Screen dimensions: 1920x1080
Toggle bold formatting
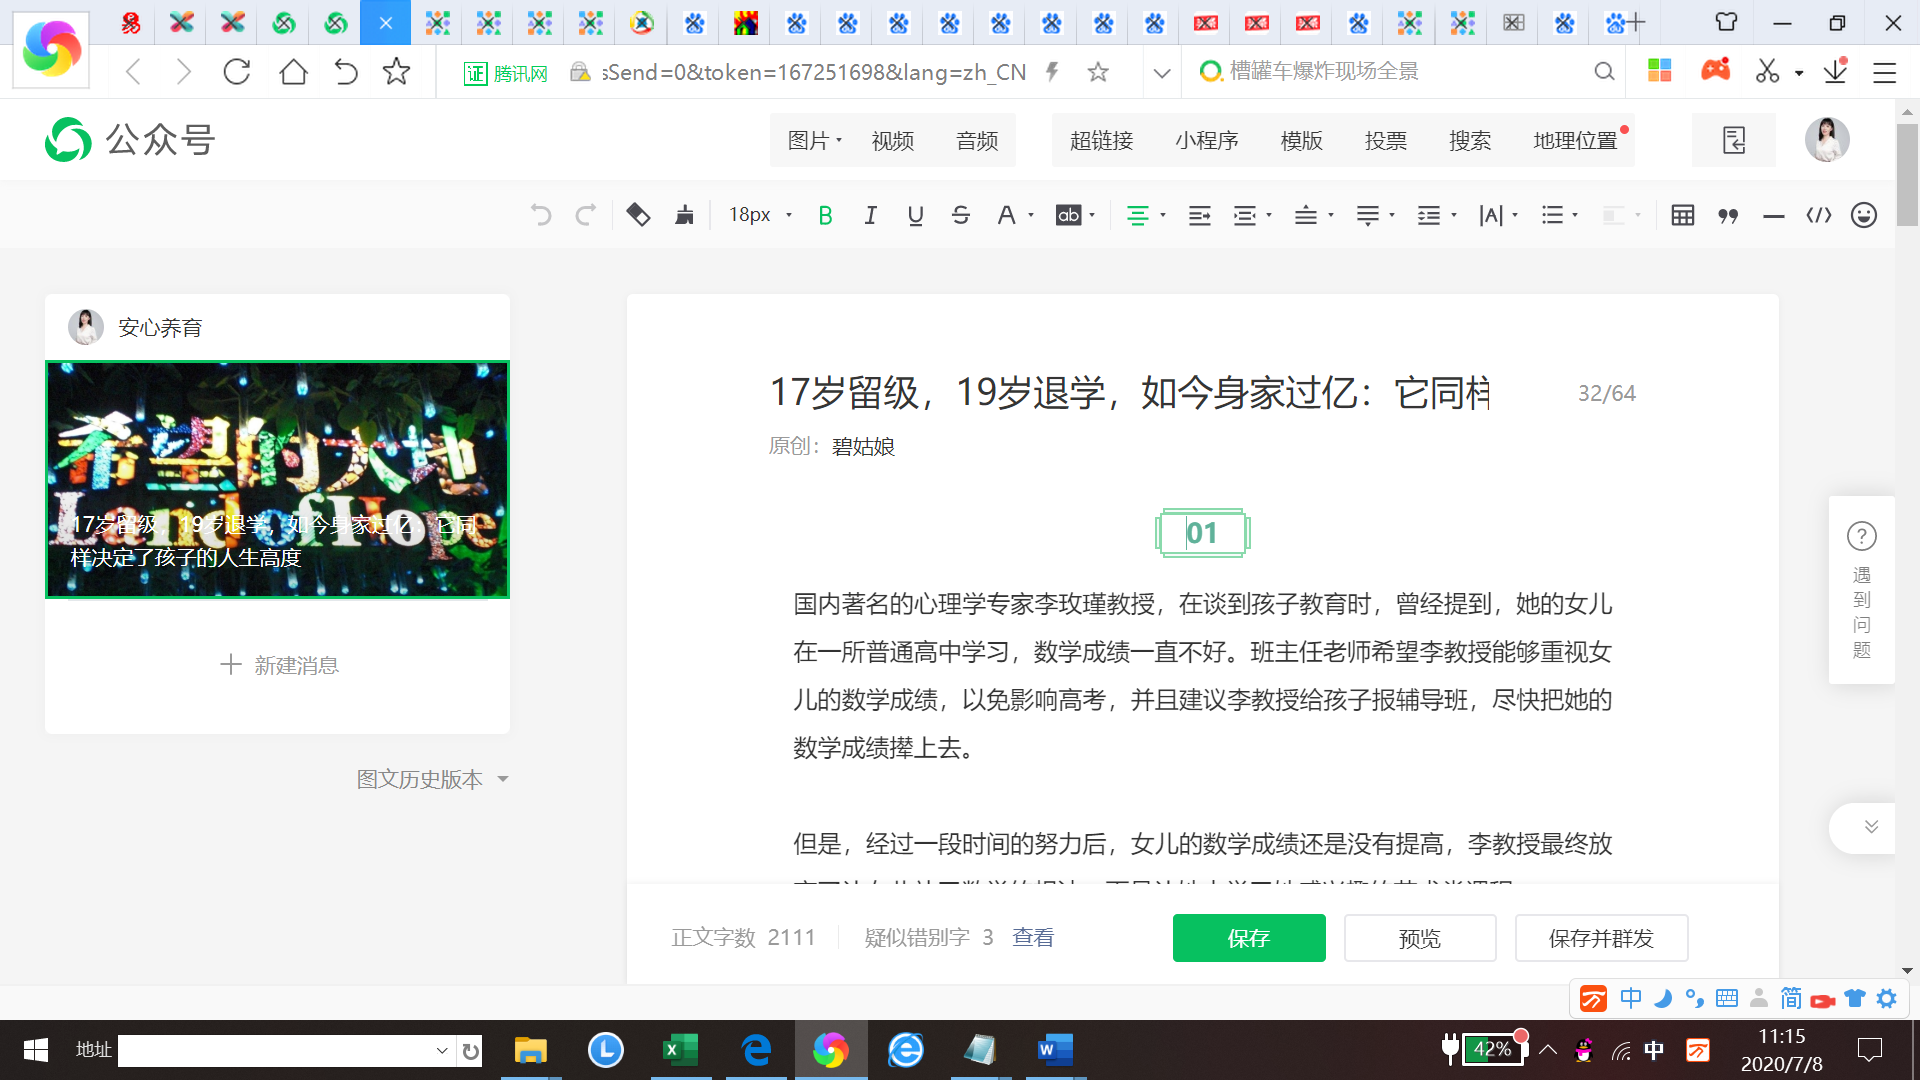click(x=825, y=215)
